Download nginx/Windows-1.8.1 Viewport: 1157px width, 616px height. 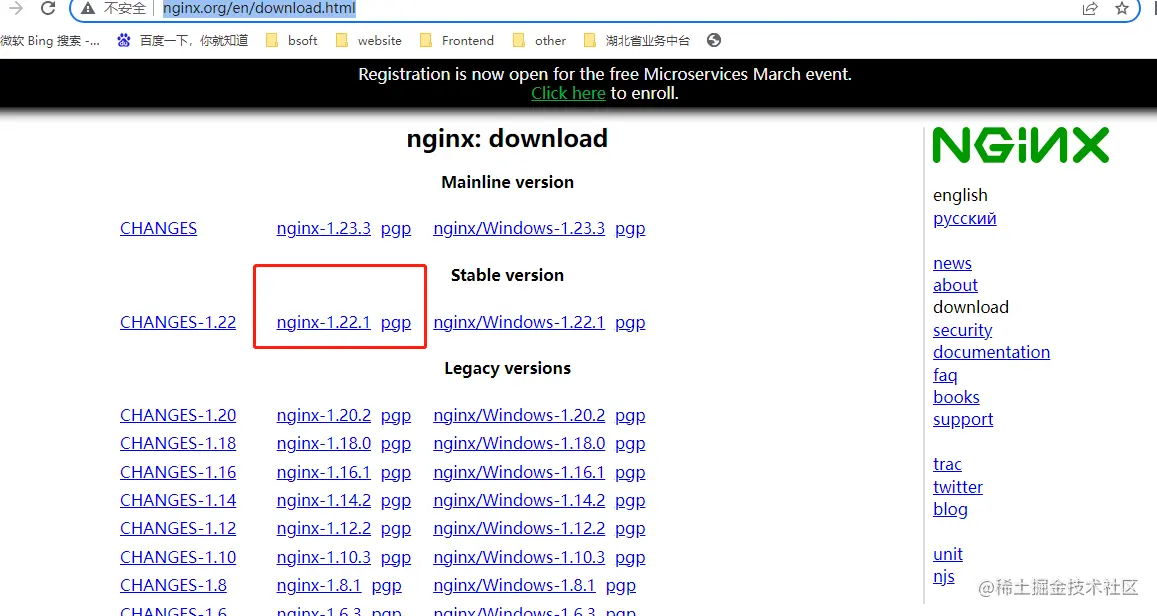(x=514, y=585)
